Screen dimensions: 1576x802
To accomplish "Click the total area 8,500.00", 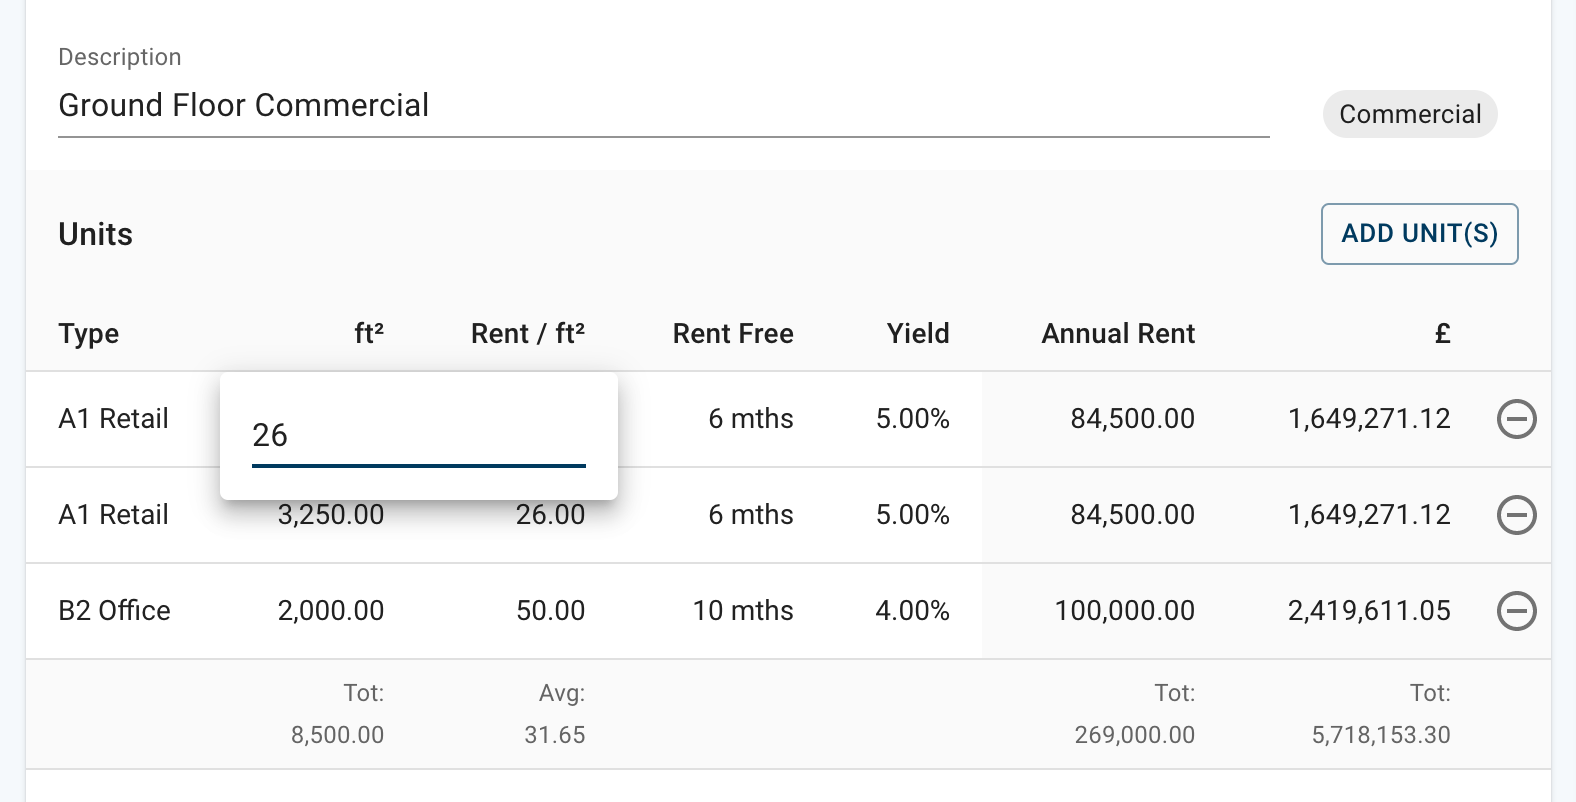I will 337,735.
